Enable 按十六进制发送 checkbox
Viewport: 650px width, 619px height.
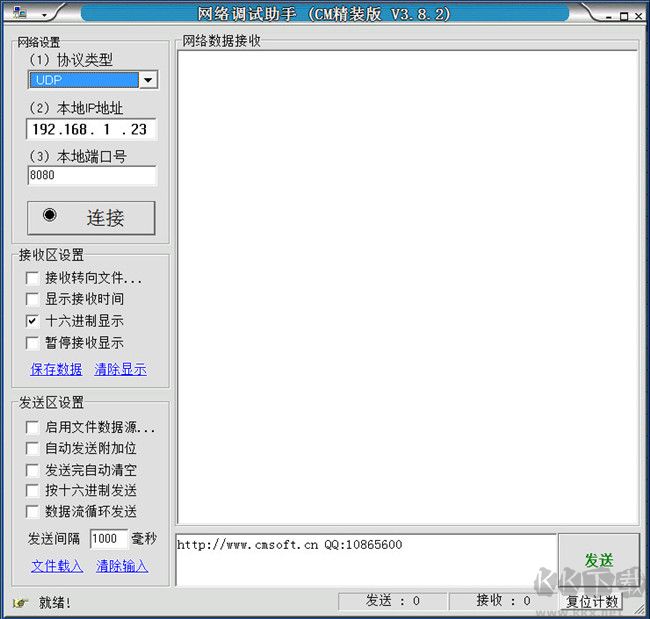[x=32, y=490]
